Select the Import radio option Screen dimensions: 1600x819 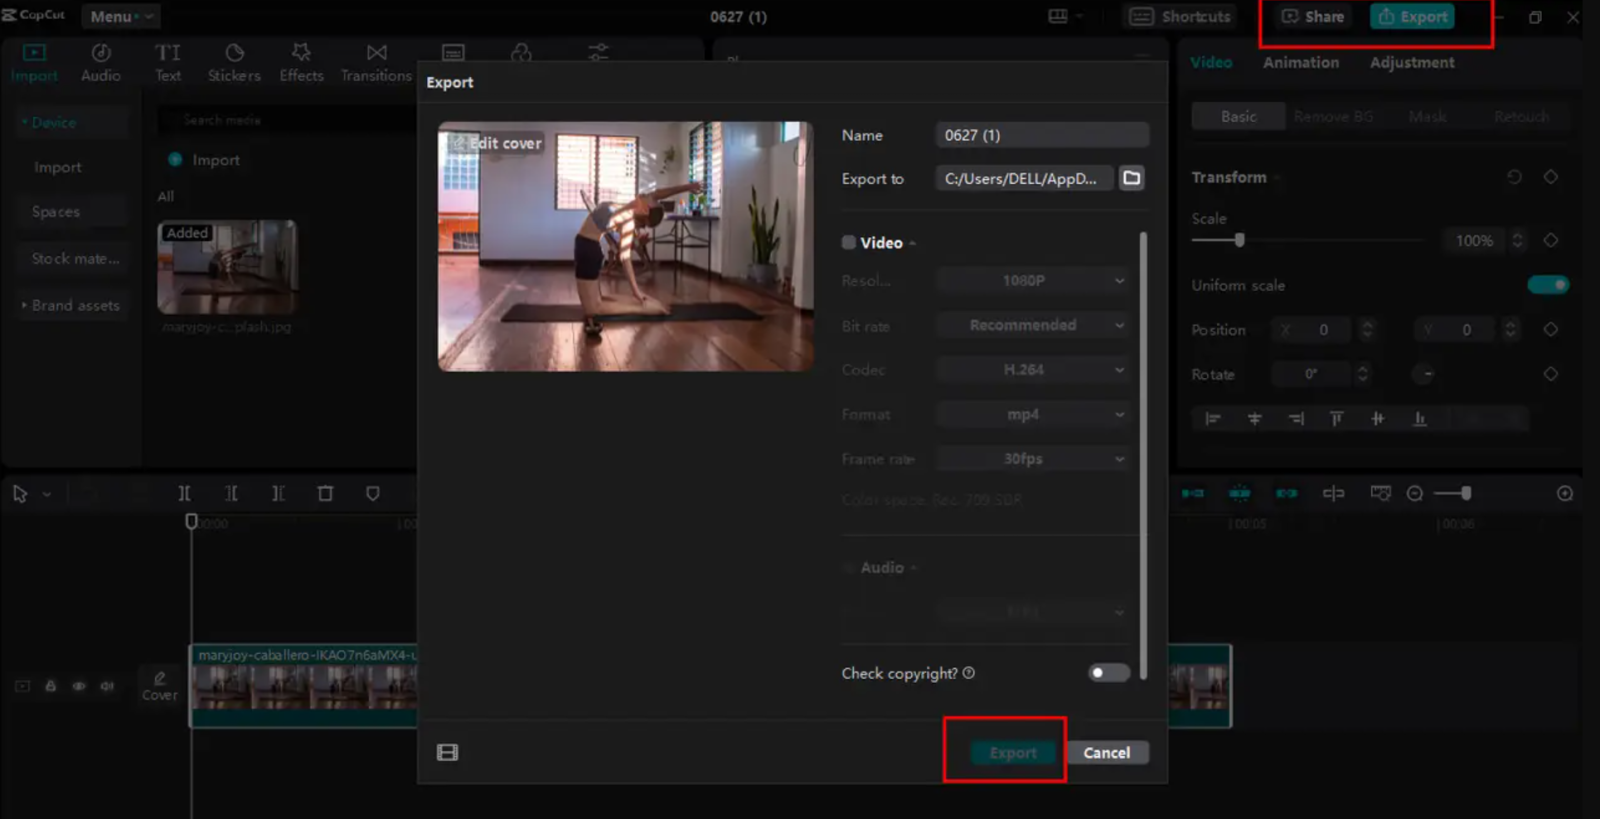pos(175,160)
